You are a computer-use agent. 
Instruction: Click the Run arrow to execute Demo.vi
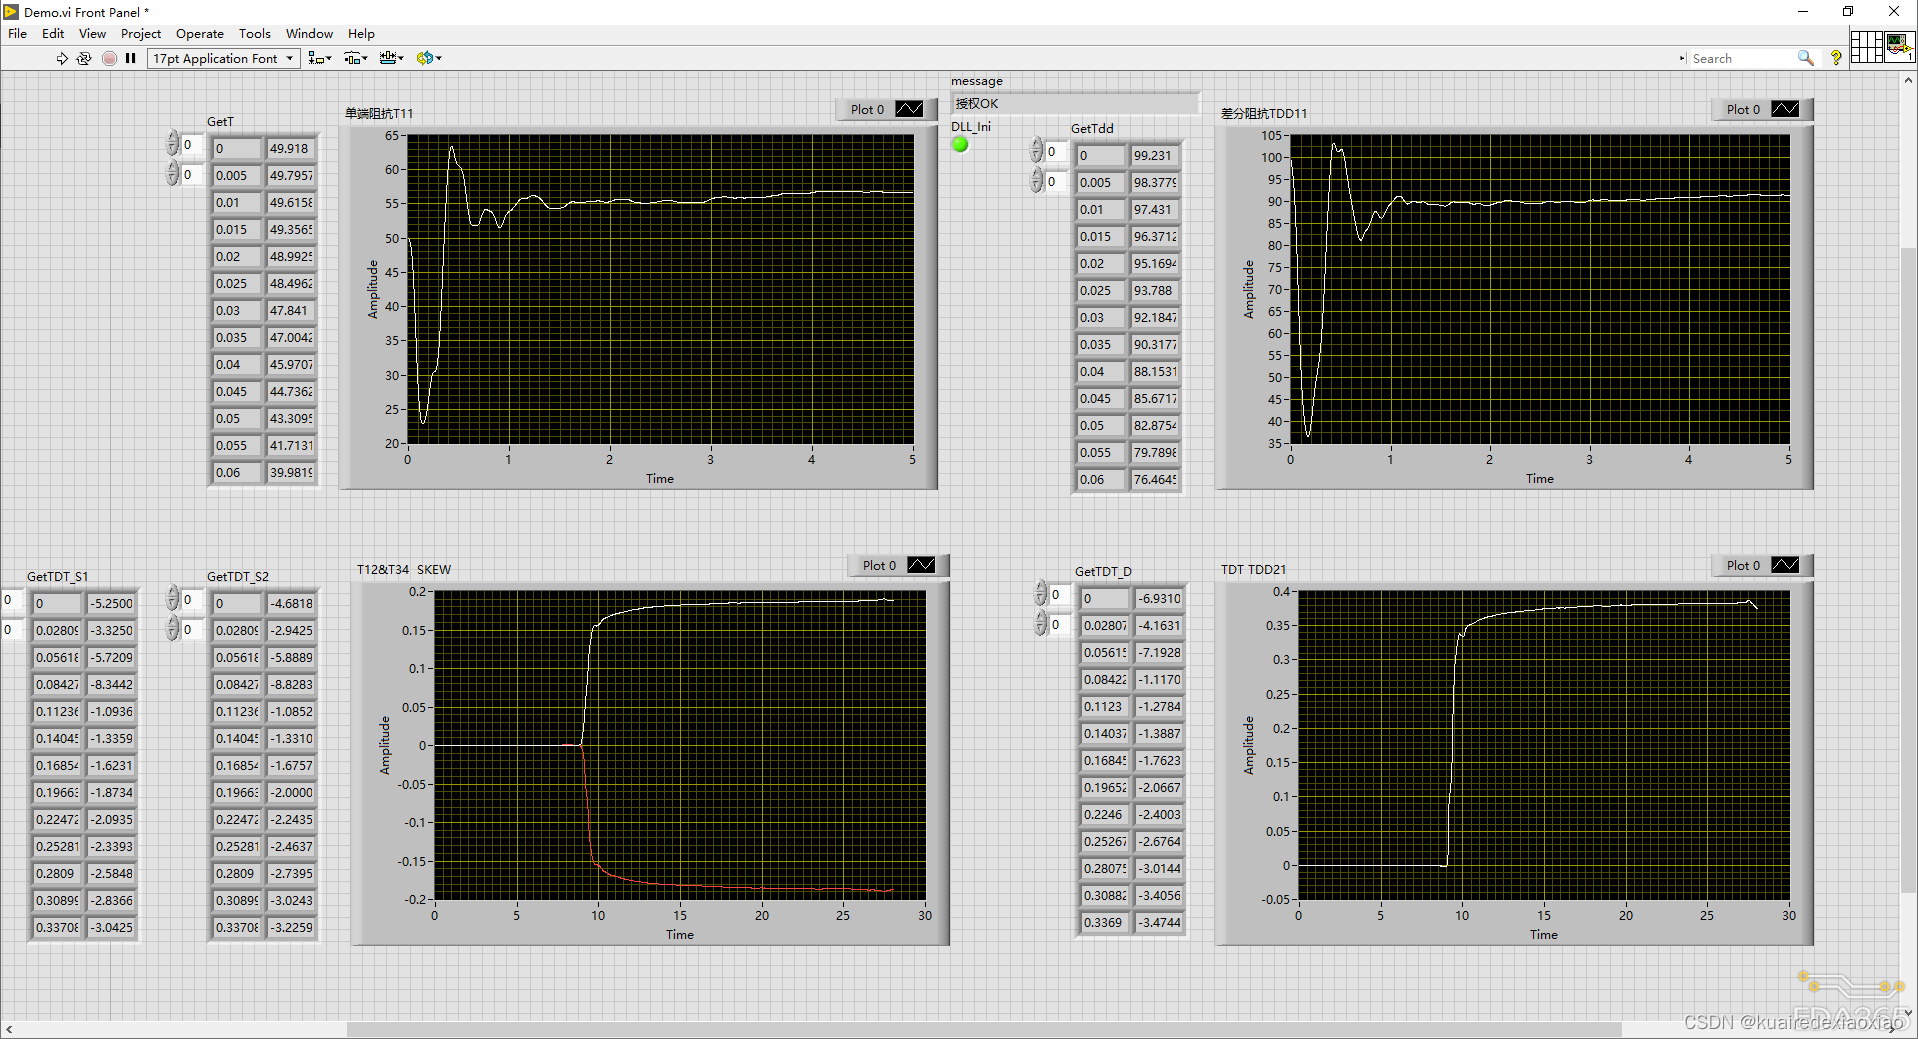(x=62, y=58)
